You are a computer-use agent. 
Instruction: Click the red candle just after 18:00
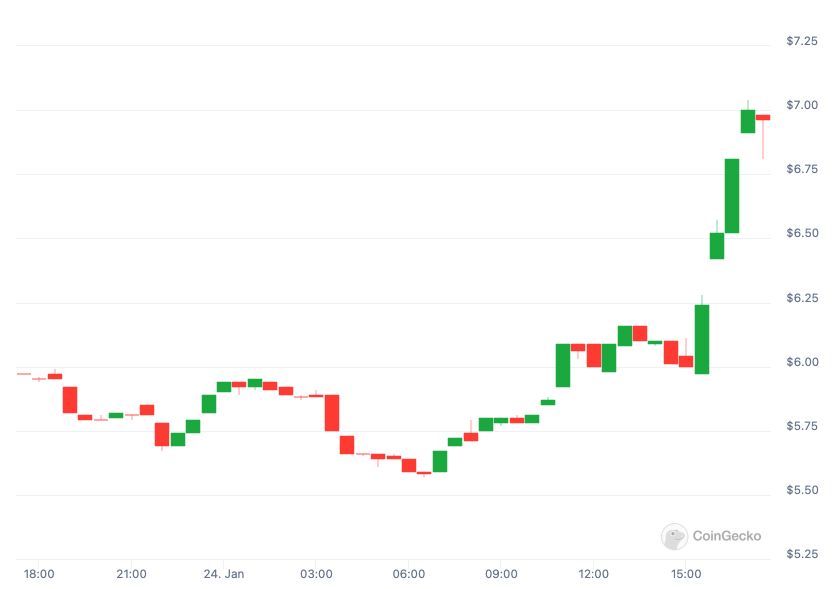click(x=55, y=377)
